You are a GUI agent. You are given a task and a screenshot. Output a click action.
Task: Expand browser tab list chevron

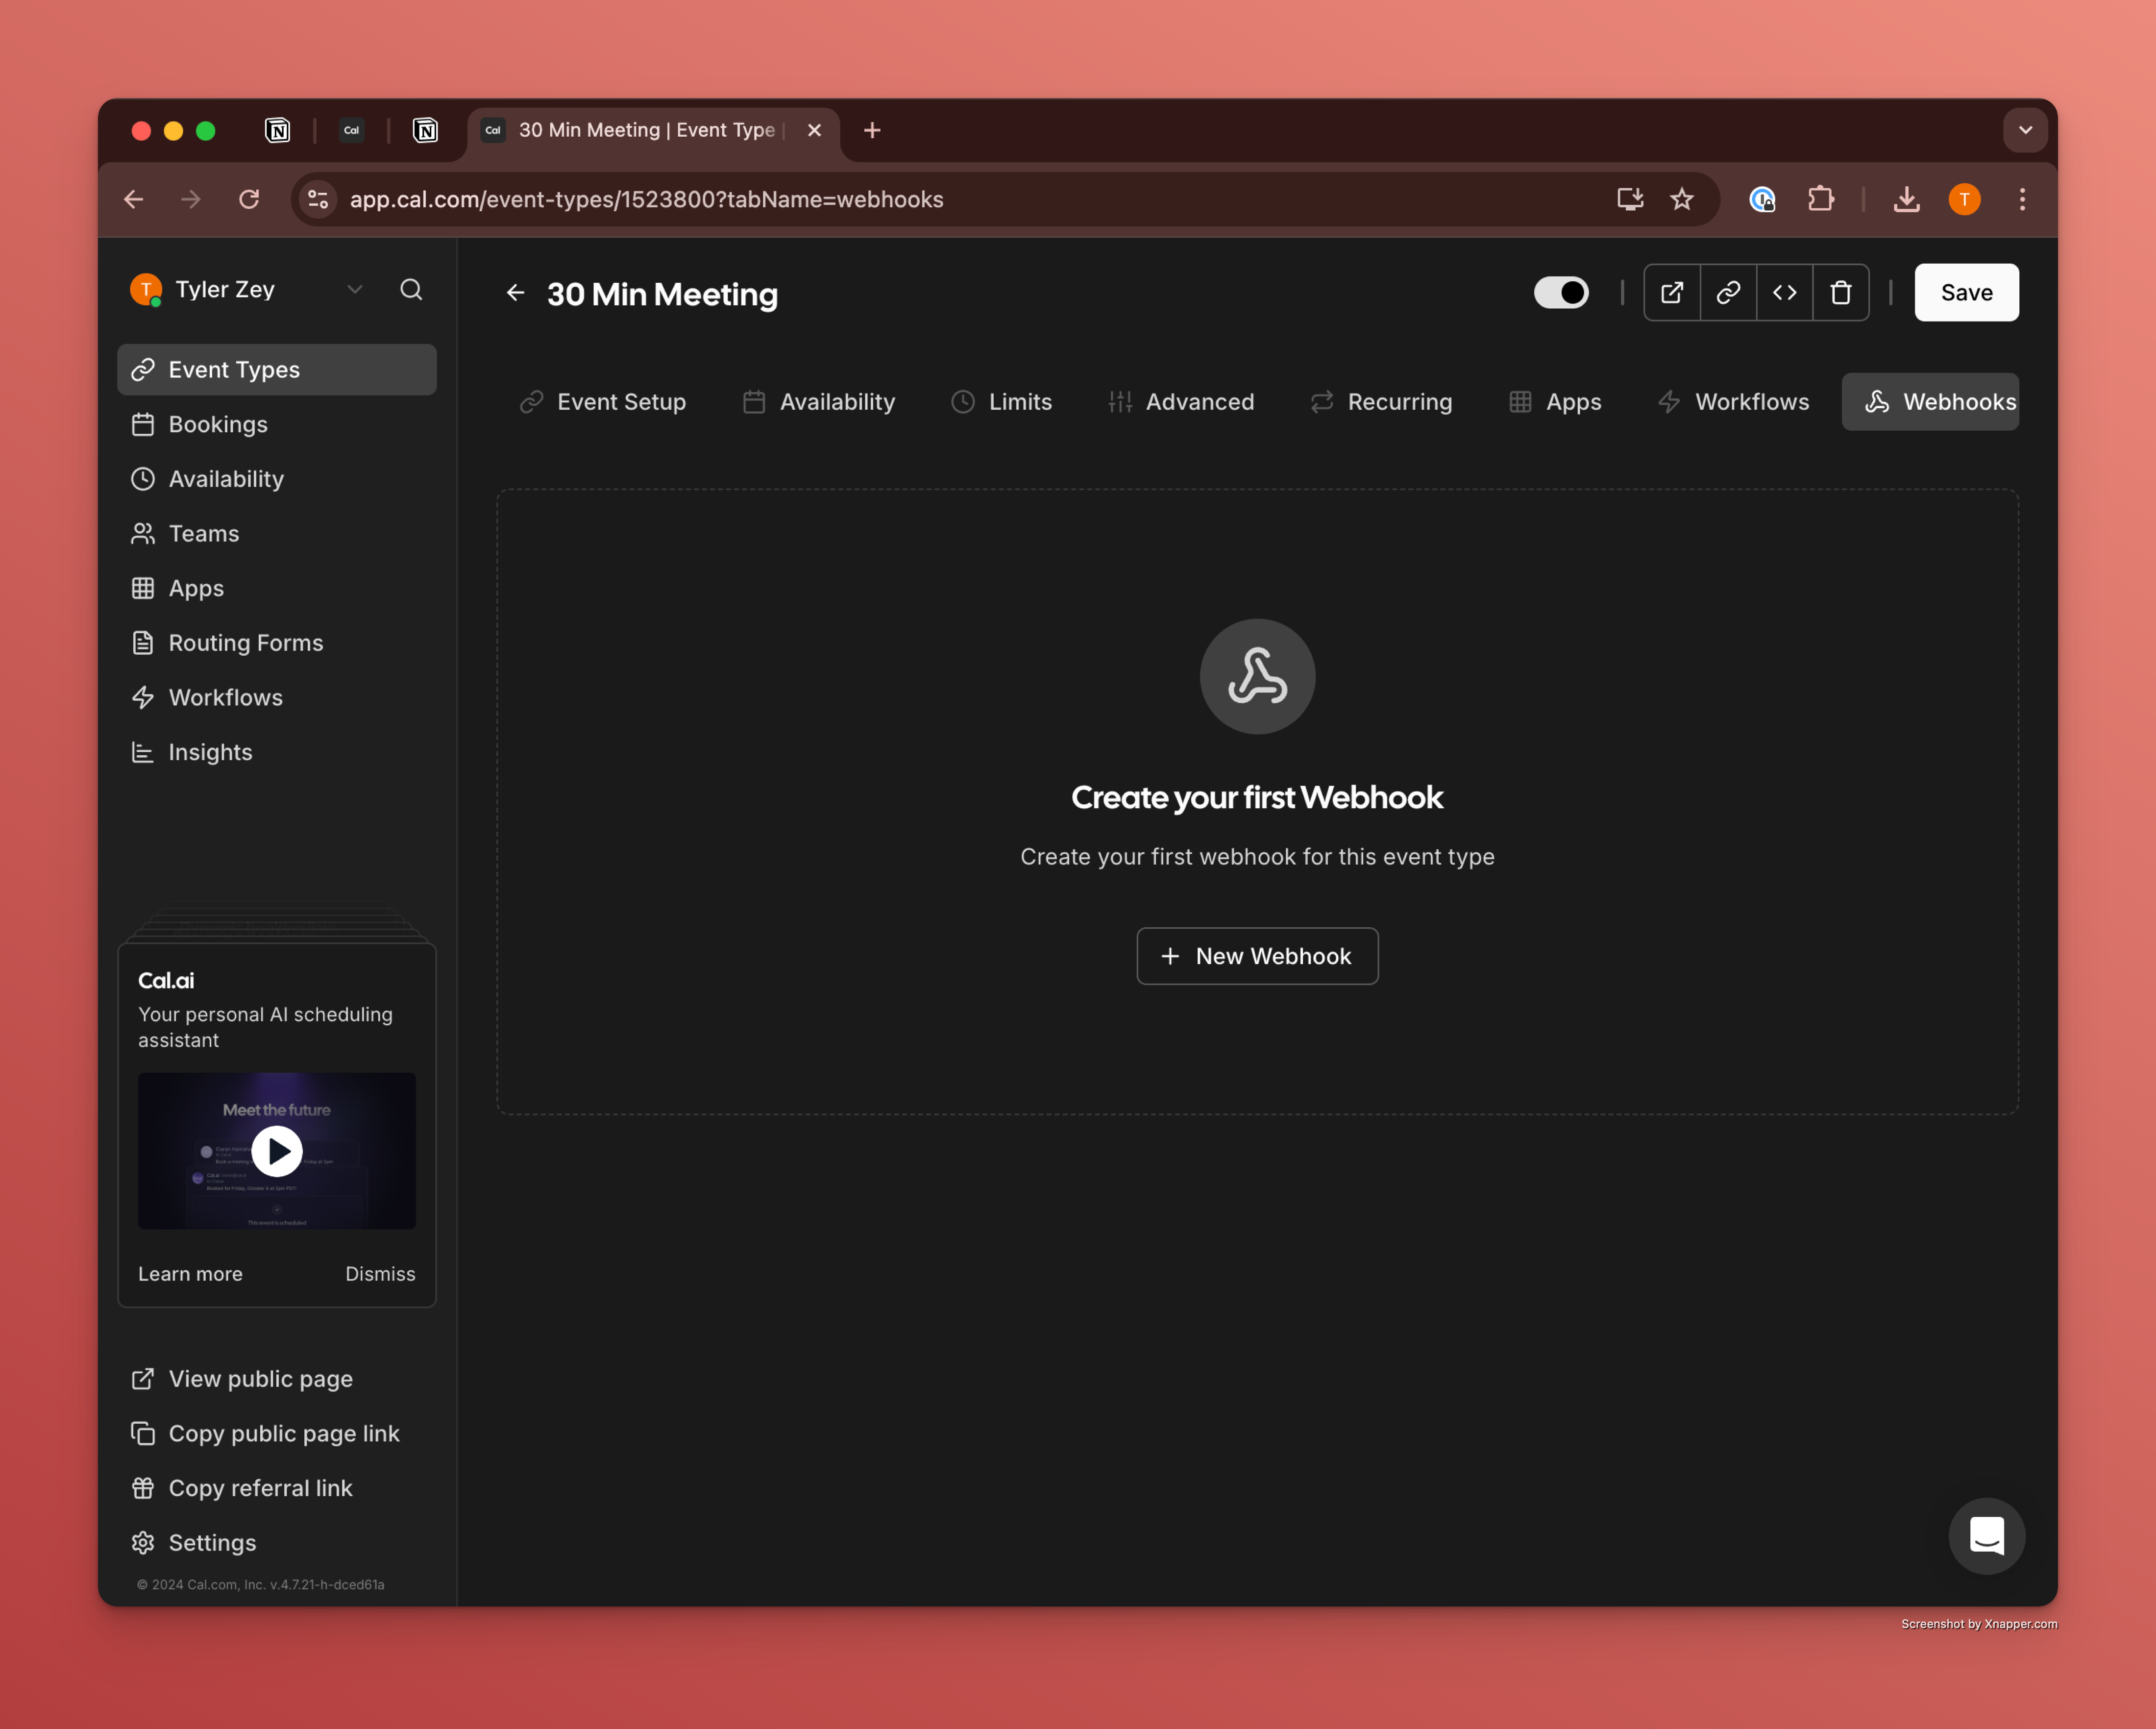coord(2025,130)
